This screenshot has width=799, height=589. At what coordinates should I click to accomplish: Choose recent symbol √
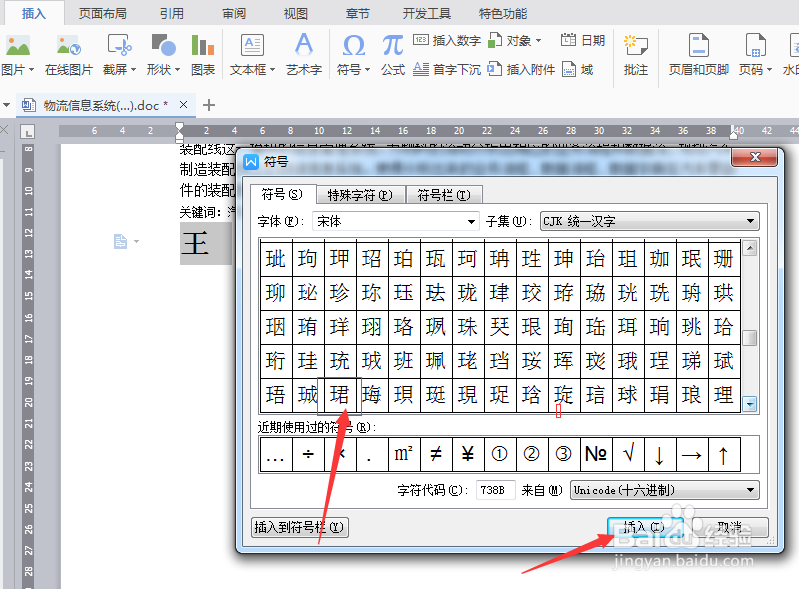click(628, 454)
